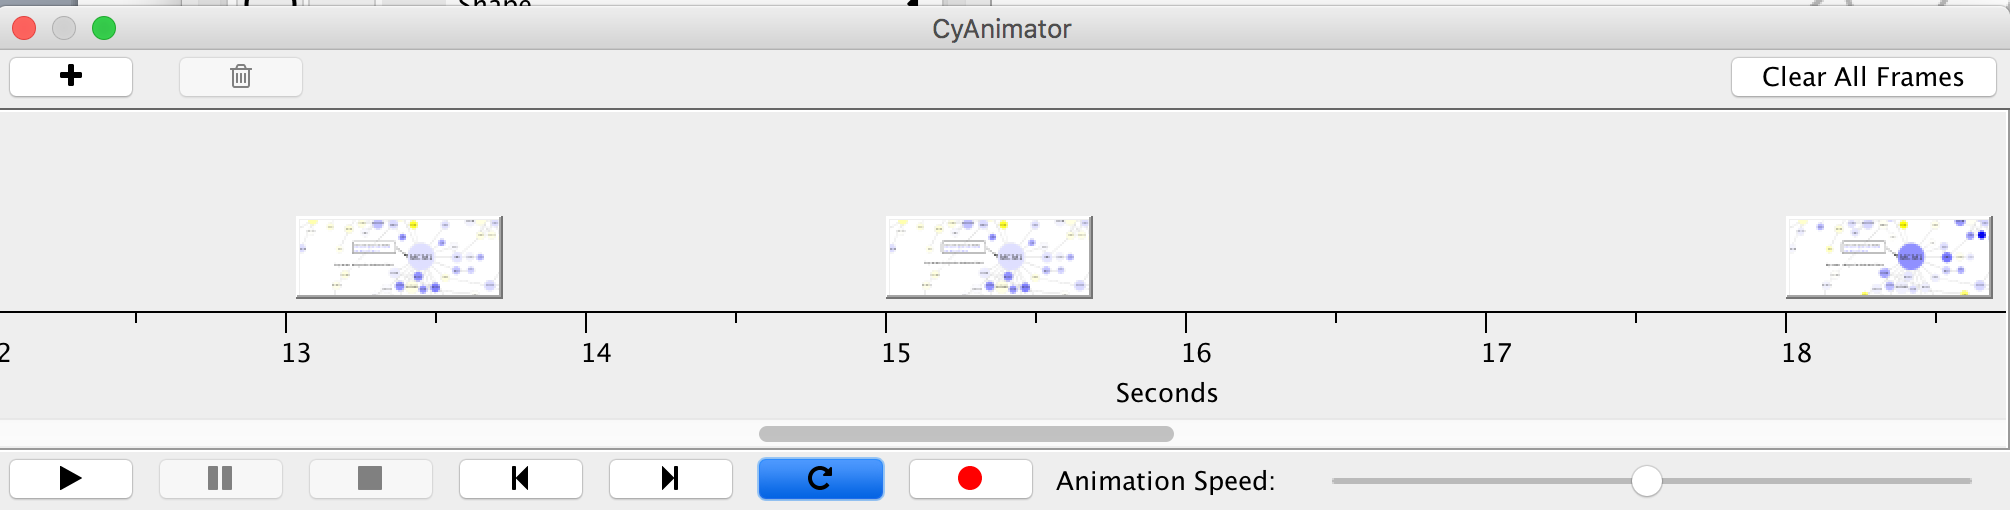Click the plus icon to add a frame
Image resolution: width=2010 pixels, height=510 pixels.
click(71, 77)
